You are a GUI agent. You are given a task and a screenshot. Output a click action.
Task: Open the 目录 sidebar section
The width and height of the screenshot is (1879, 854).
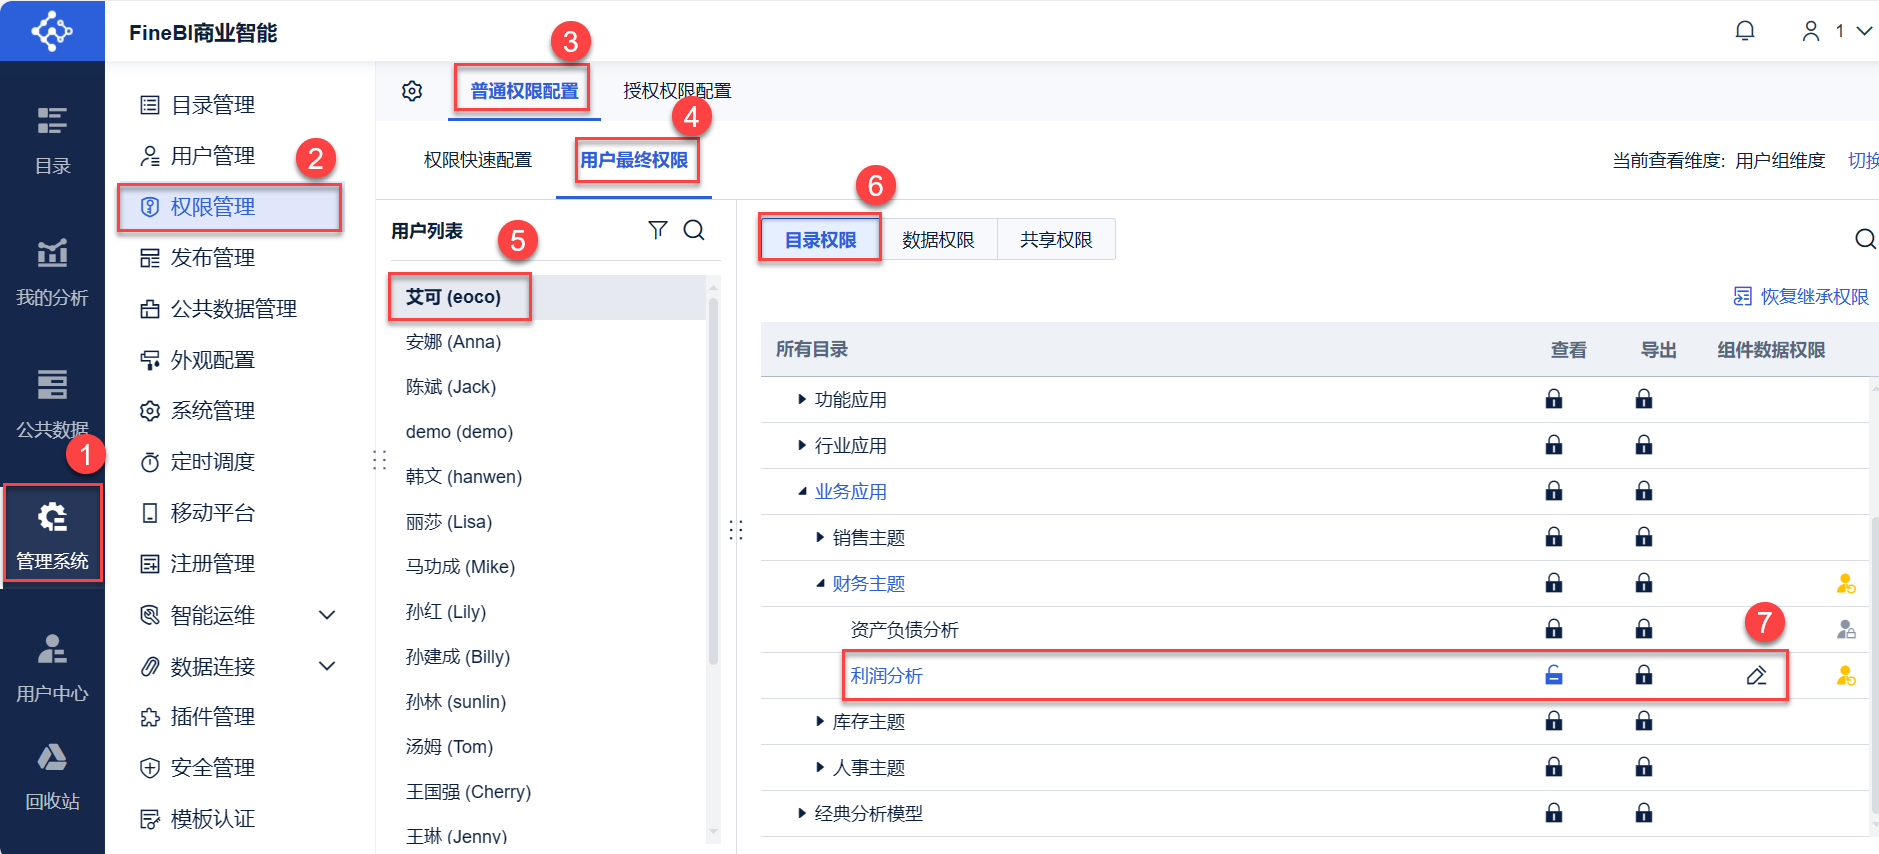52,139
